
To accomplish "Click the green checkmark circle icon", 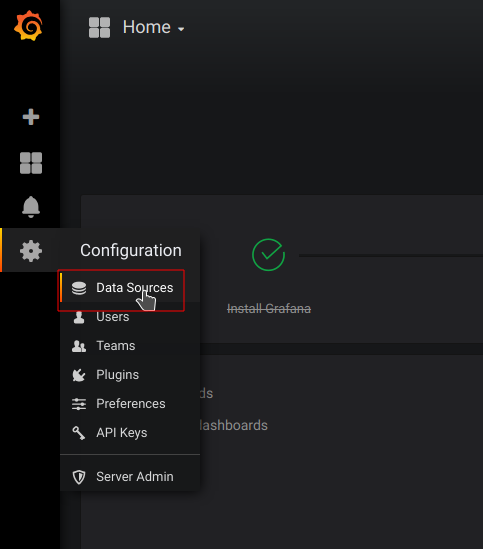I will pos(268,255).
